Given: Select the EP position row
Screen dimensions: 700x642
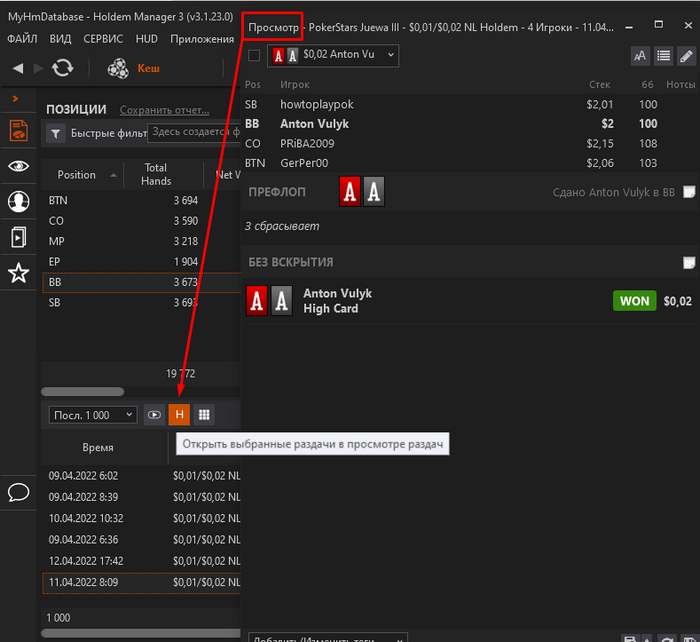Looking at the screenshot, I should pos(141,262).
